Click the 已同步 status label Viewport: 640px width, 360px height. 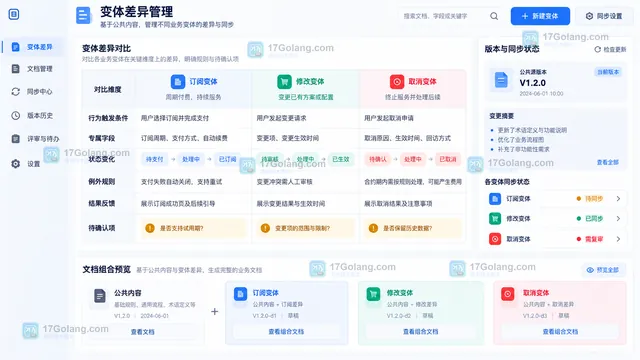click(594, 219)
